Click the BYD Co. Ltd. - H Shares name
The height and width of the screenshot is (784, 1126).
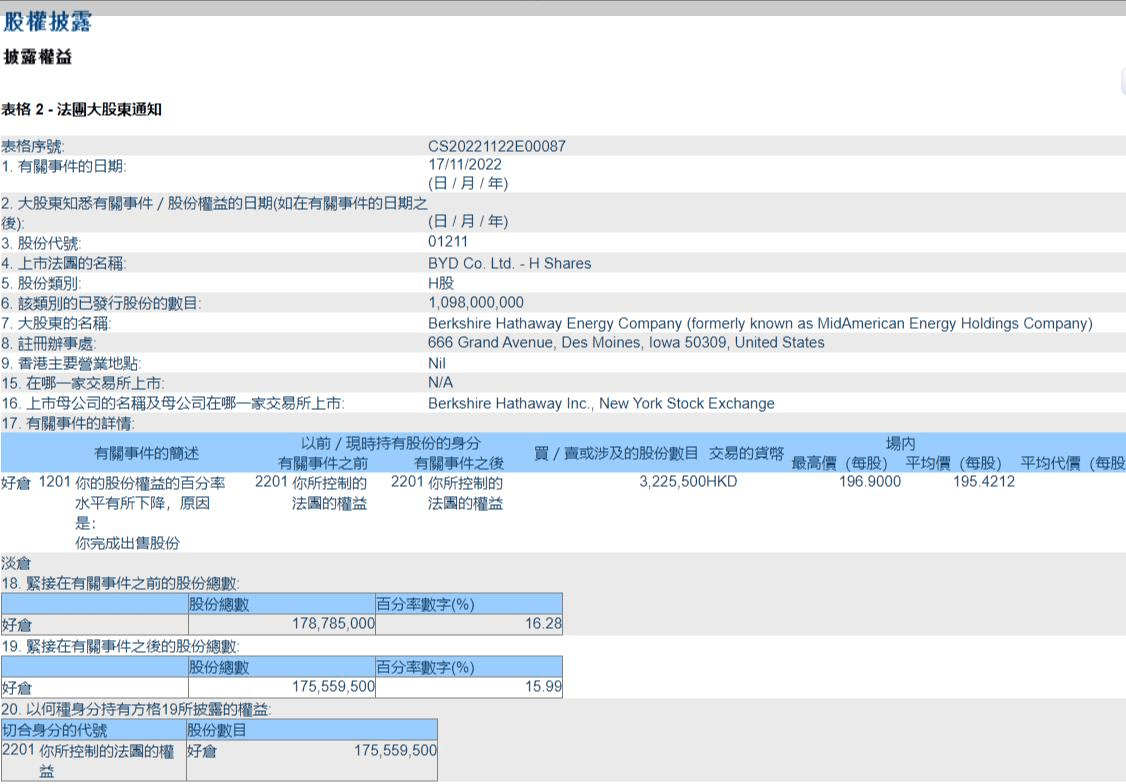[x=509, y=264]
